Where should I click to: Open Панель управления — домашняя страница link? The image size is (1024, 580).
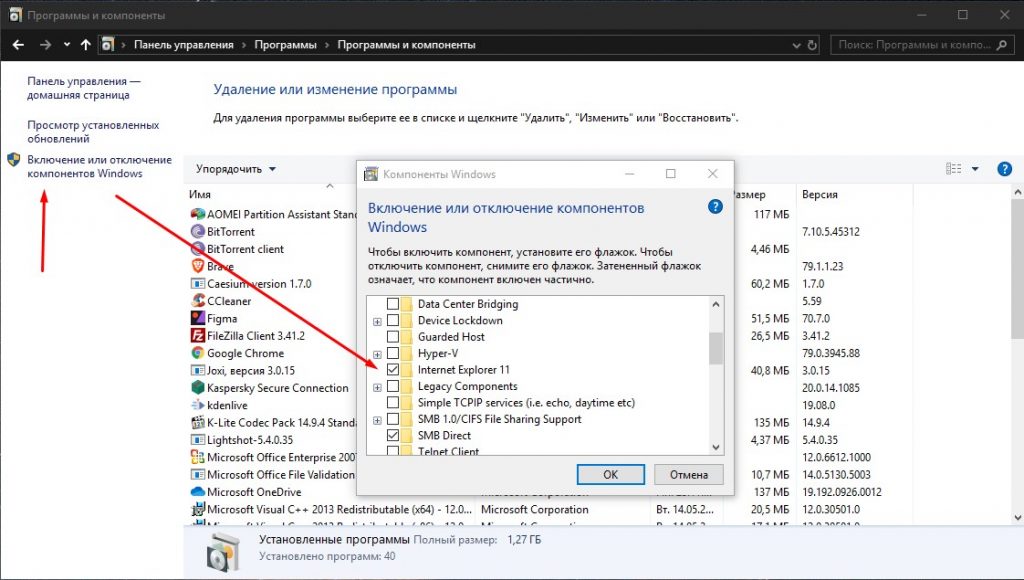[x=84, y=88]
